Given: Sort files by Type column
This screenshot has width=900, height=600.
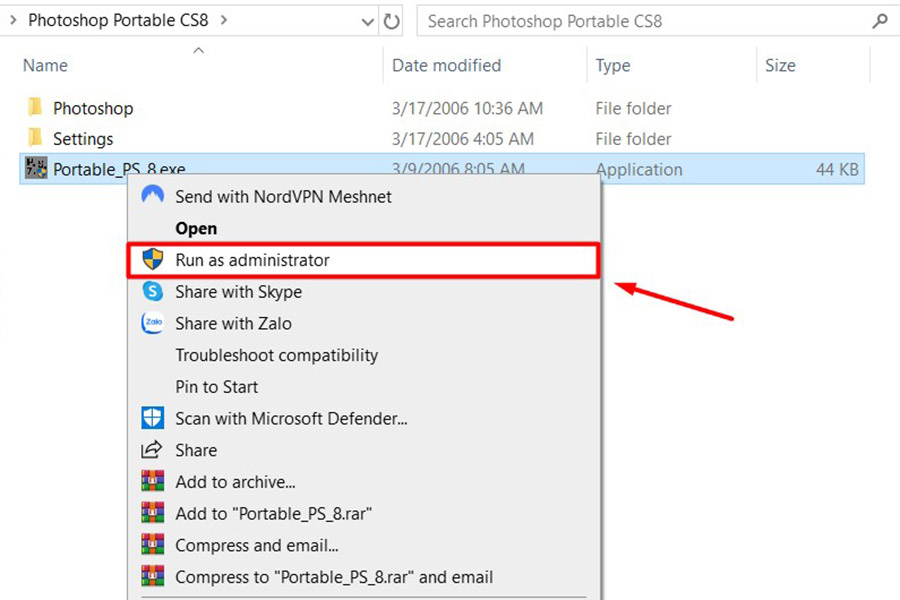Looking at the screenshot, I should (x=613, y=66).
